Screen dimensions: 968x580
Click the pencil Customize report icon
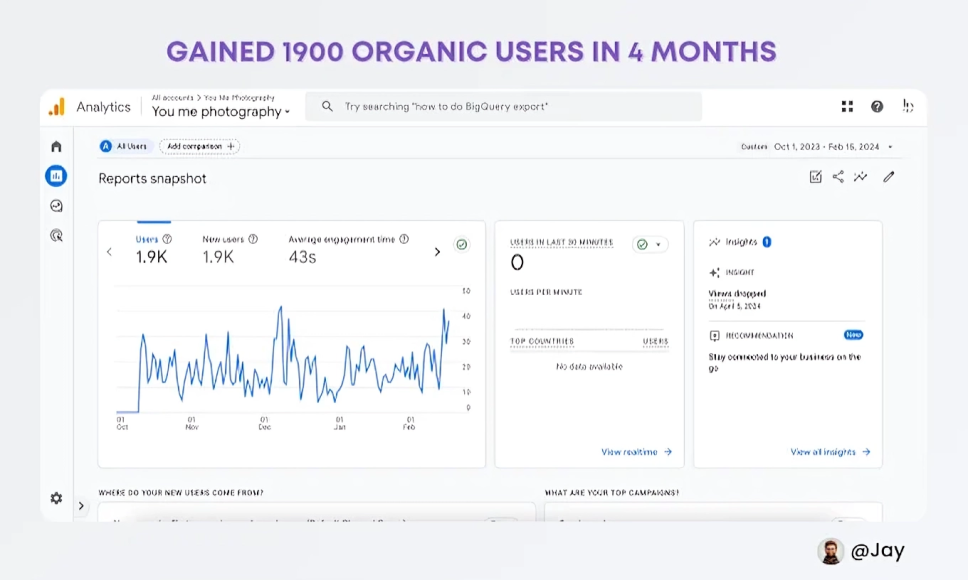[888, 177]
